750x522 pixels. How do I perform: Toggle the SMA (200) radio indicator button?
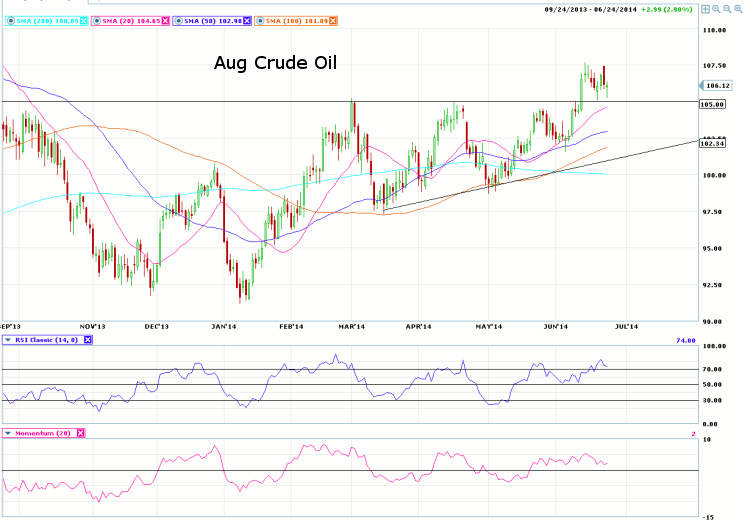9,19
